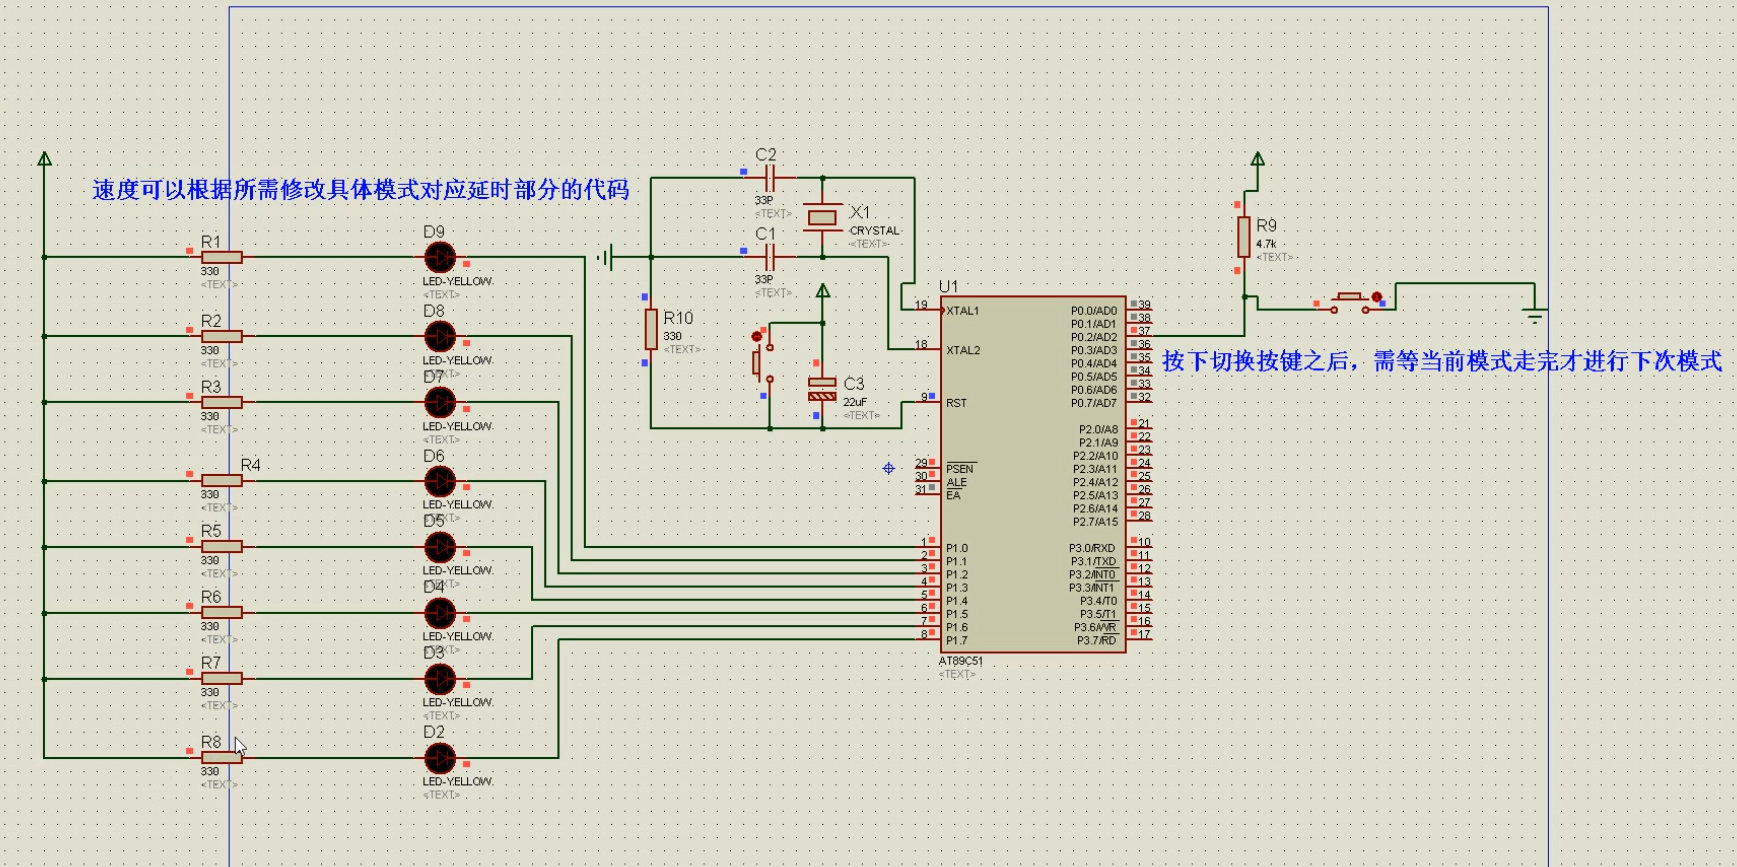1737x867 pixels.
Task: Select resistor R10 near the reset circuit
Action: click(x=651, y=329)
